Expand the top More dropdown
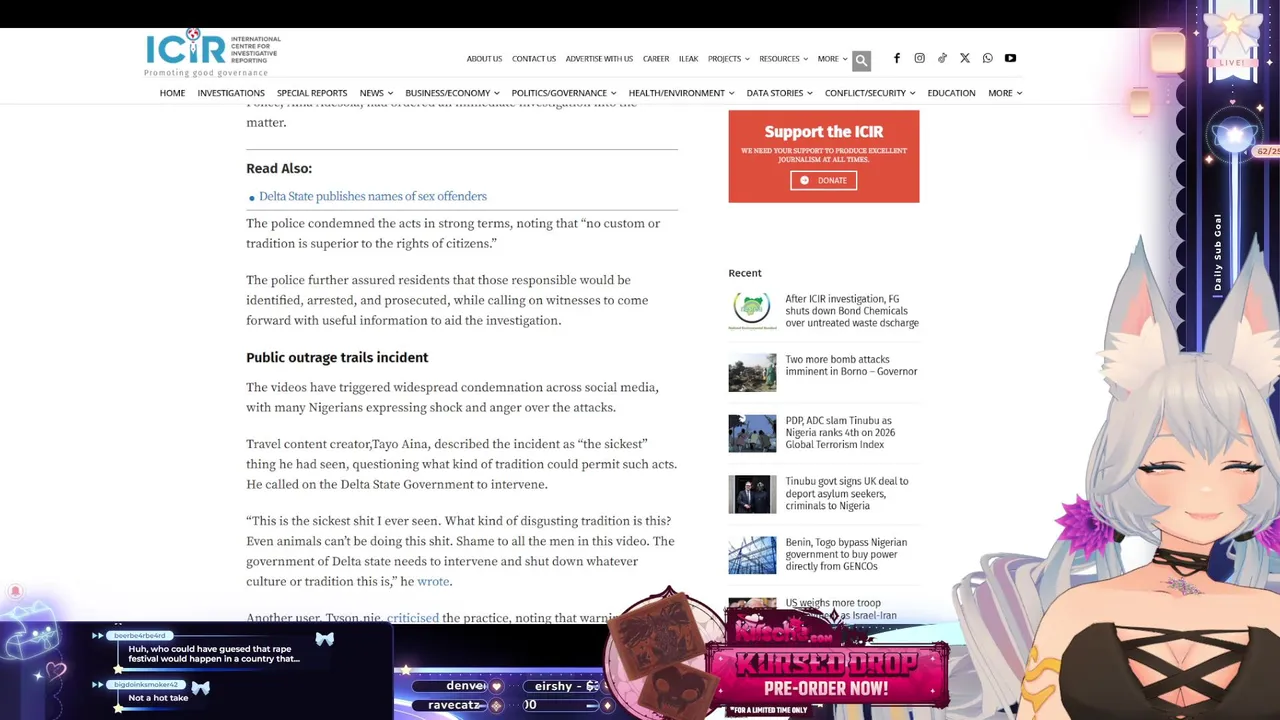Screen dimensions: 1280x720 pos(832,59)
